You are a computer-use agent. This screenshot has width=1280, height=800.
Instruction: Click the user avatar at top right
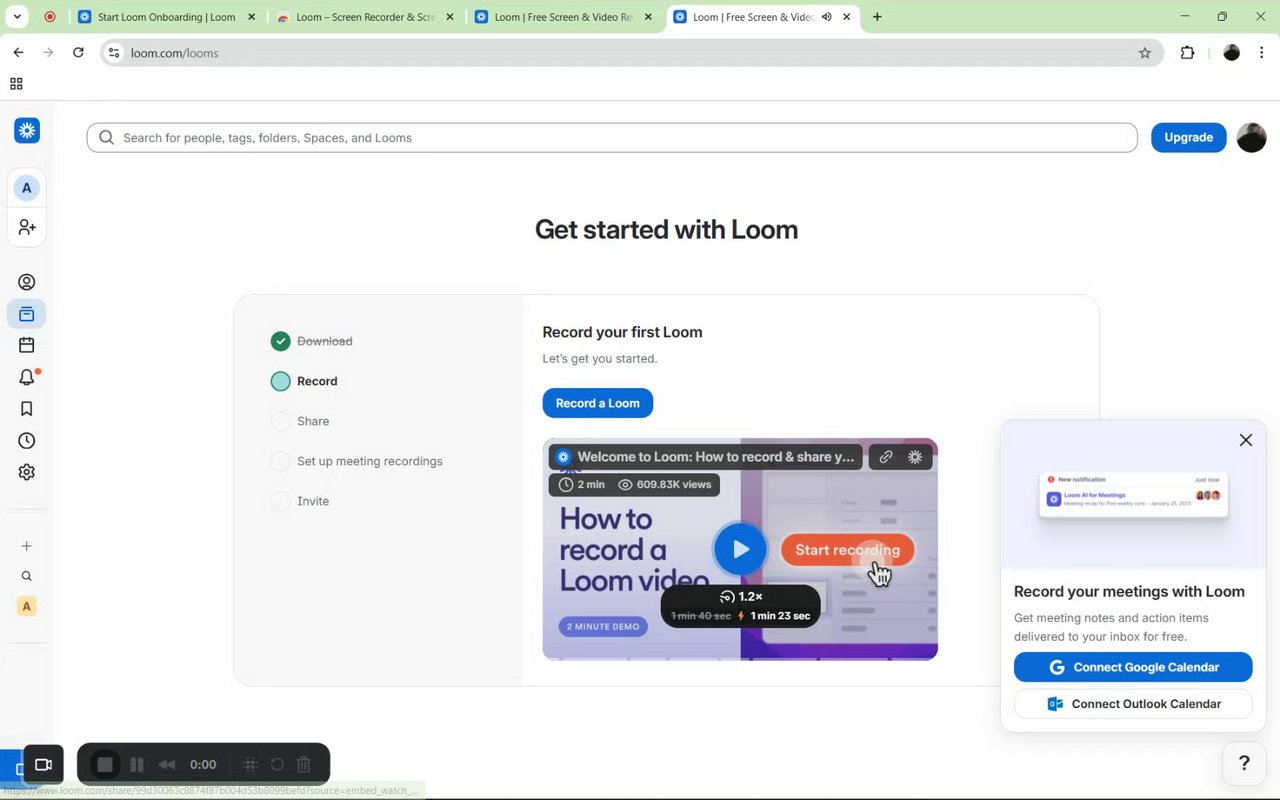point(1251,138)
